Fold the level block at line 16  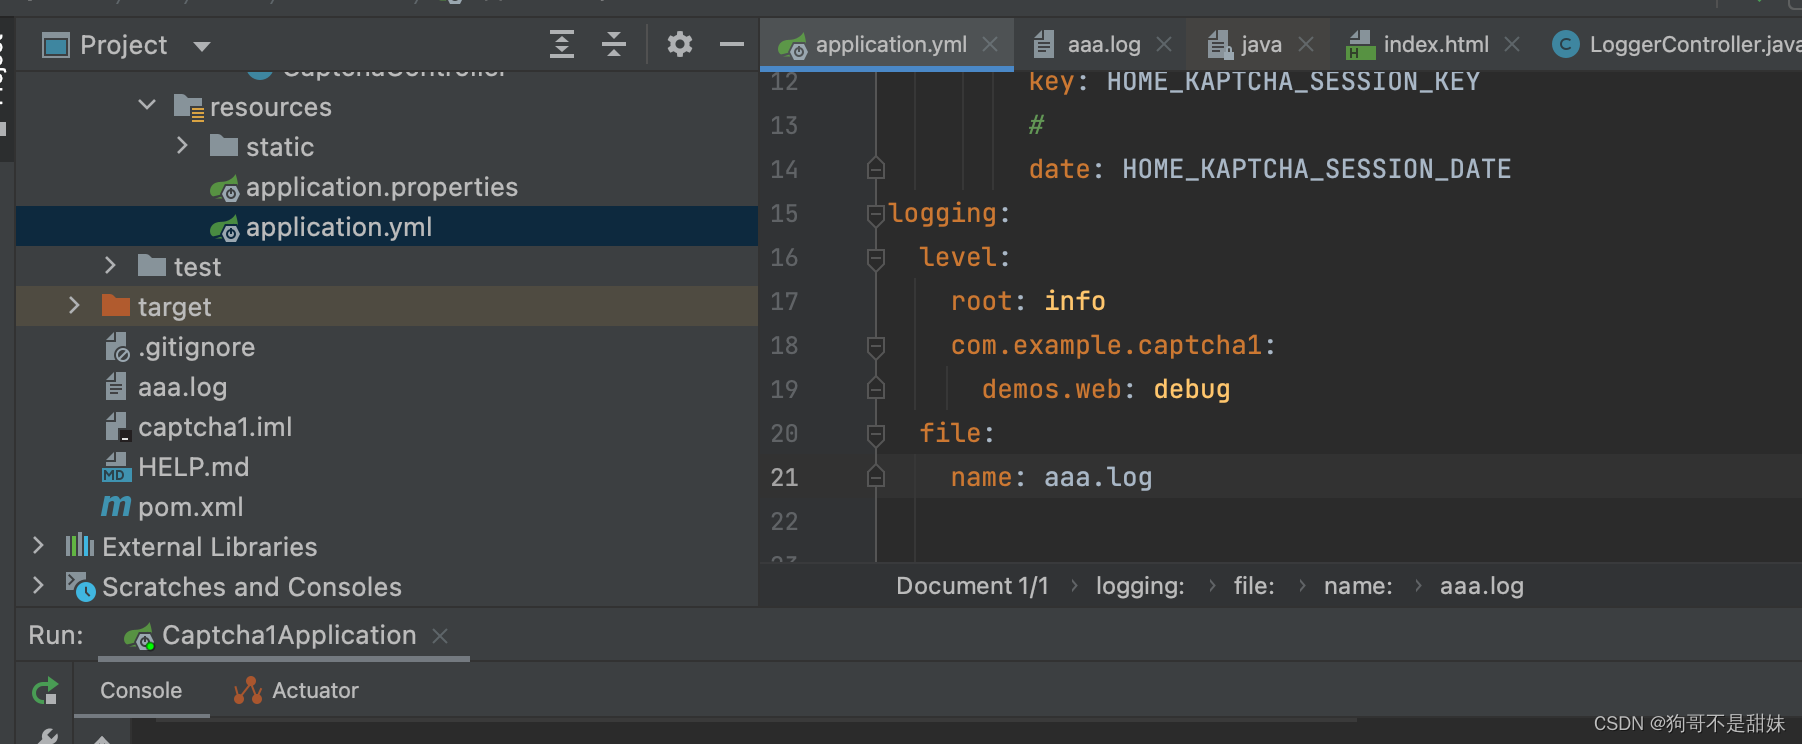click(x=876, y=258)
